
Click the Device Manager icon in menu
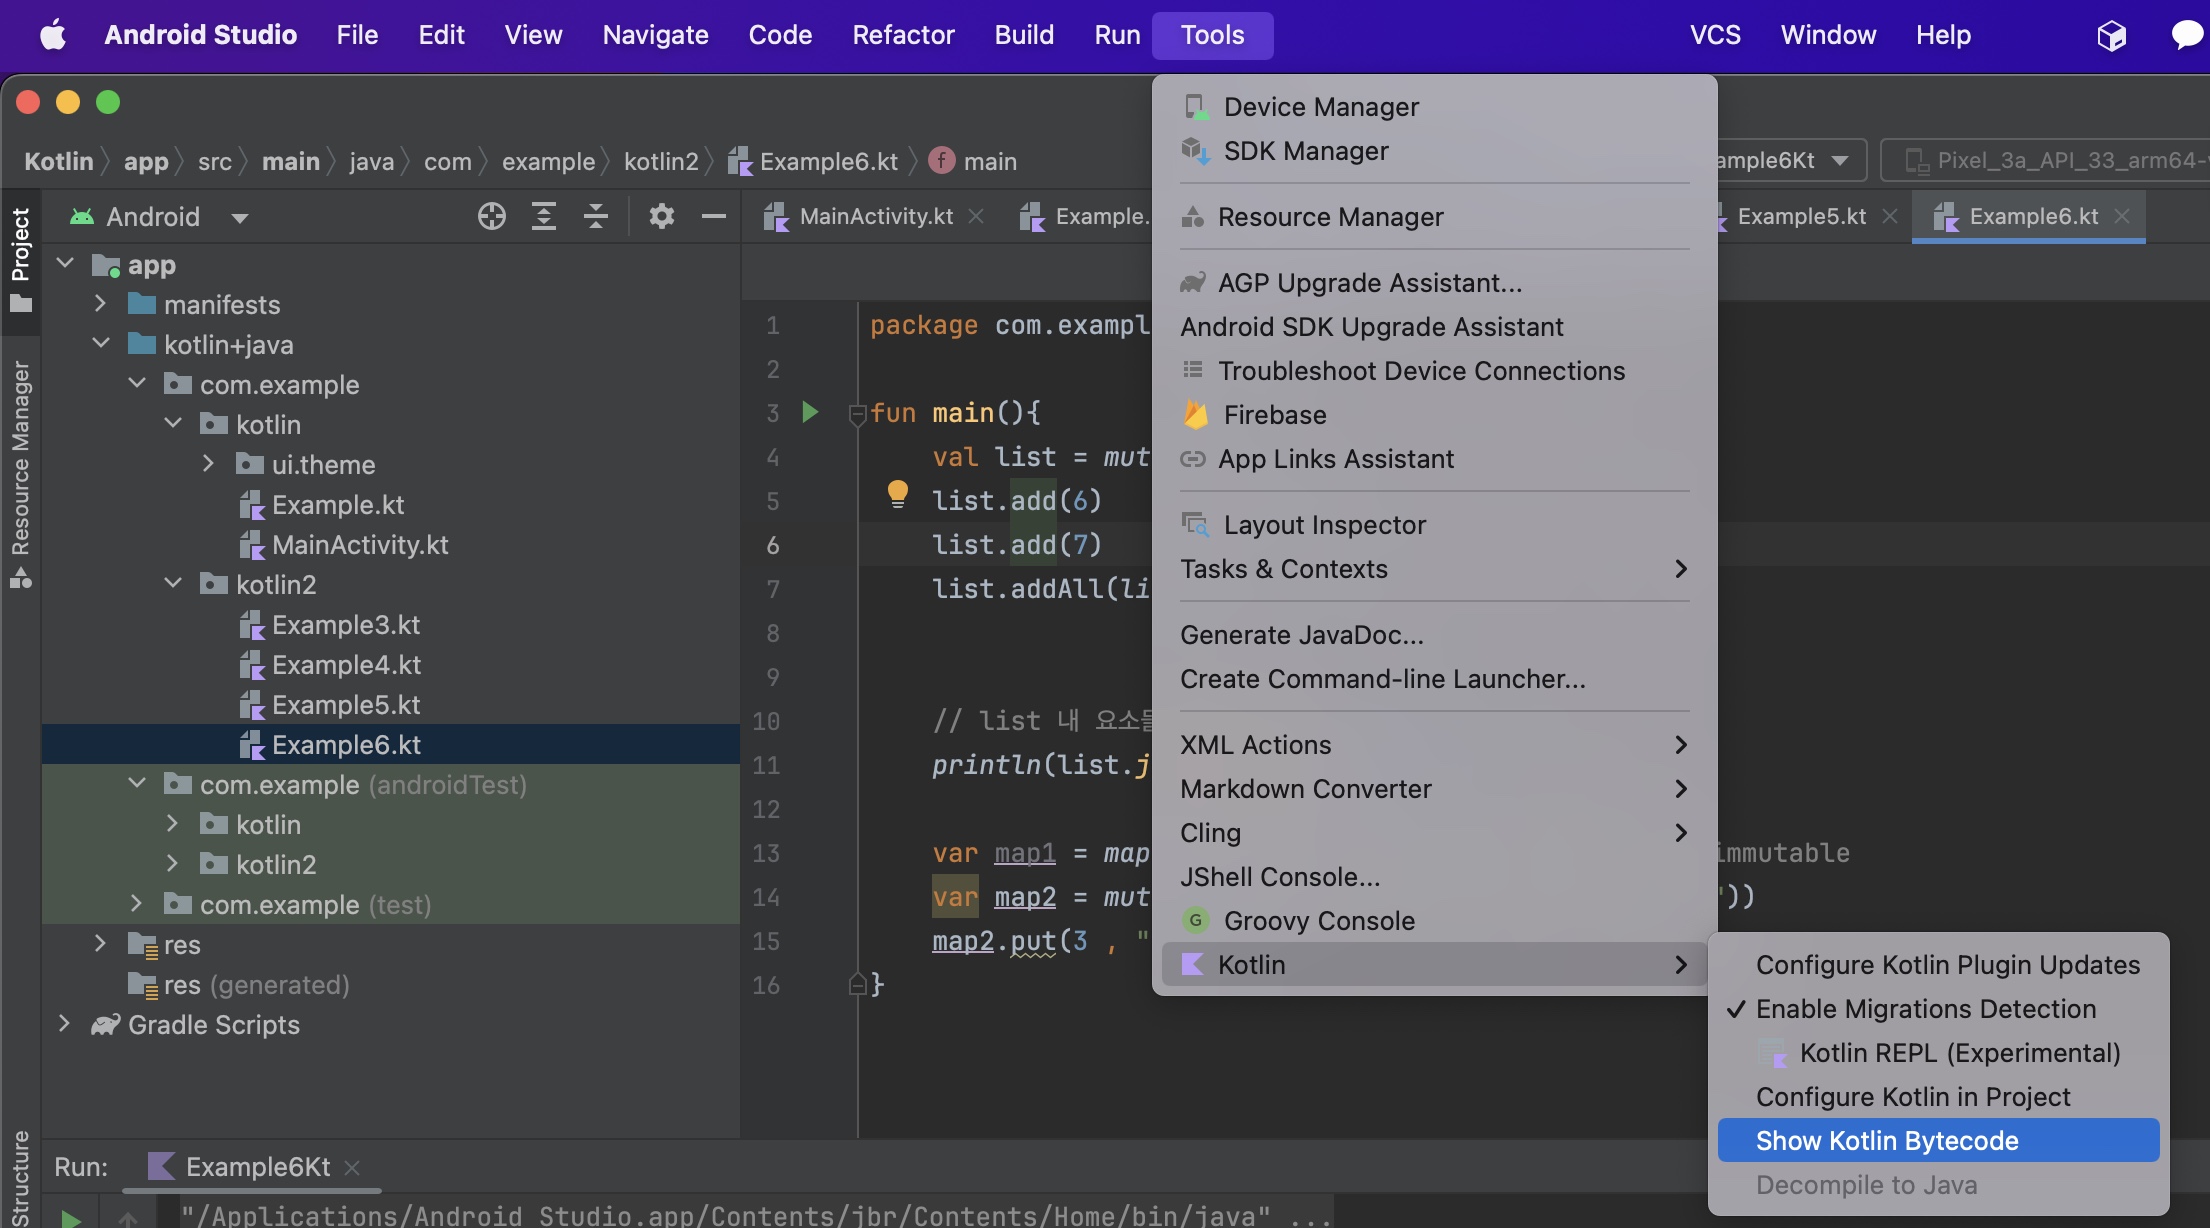point(1194,106)
